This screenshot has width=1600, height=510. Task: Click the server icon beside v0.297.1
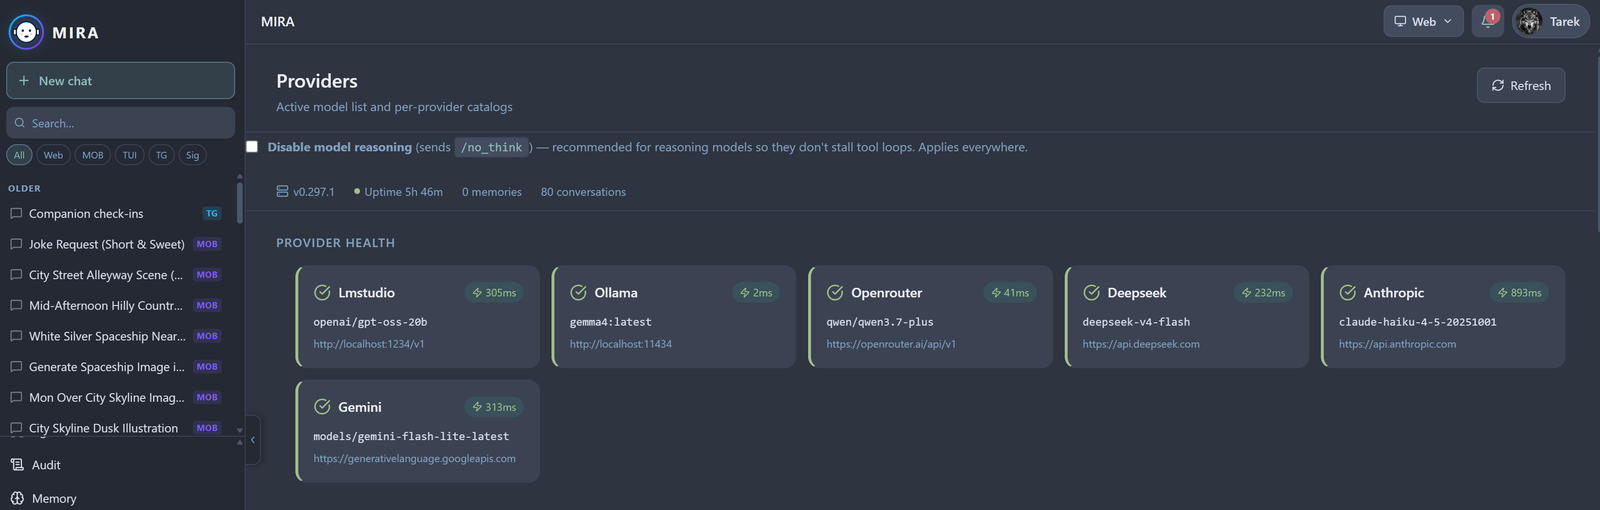[282, 191]
